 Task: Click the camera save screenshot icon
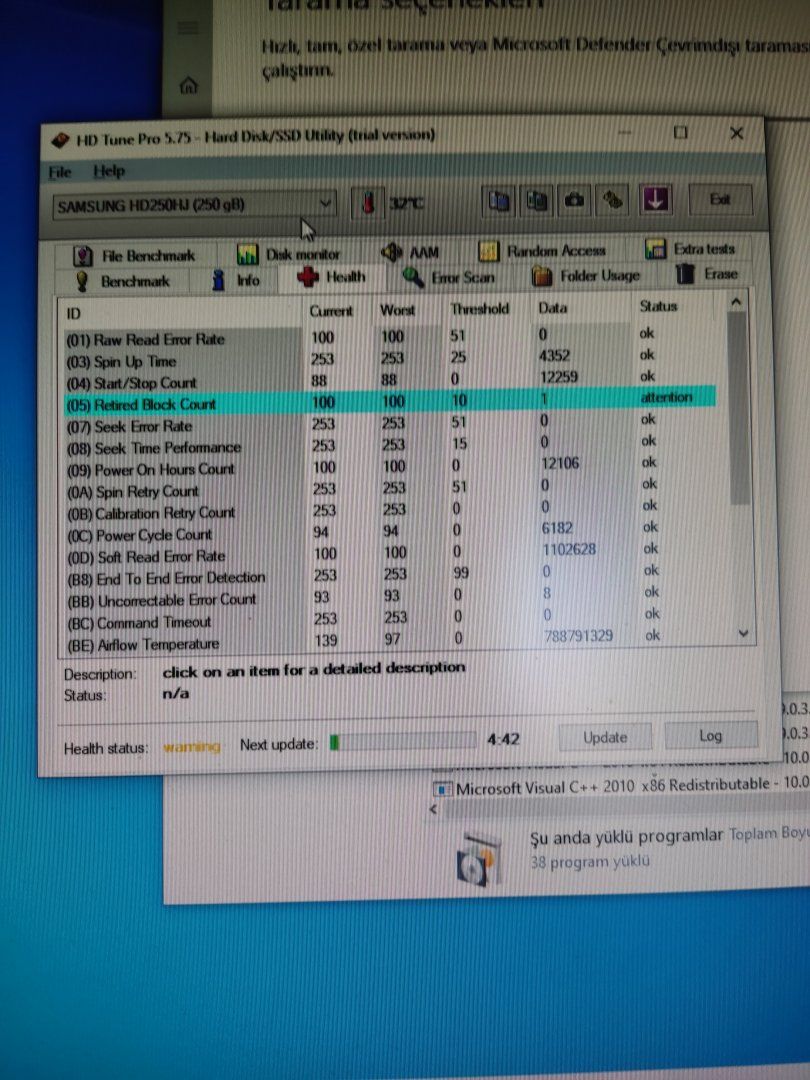[574, 200]
